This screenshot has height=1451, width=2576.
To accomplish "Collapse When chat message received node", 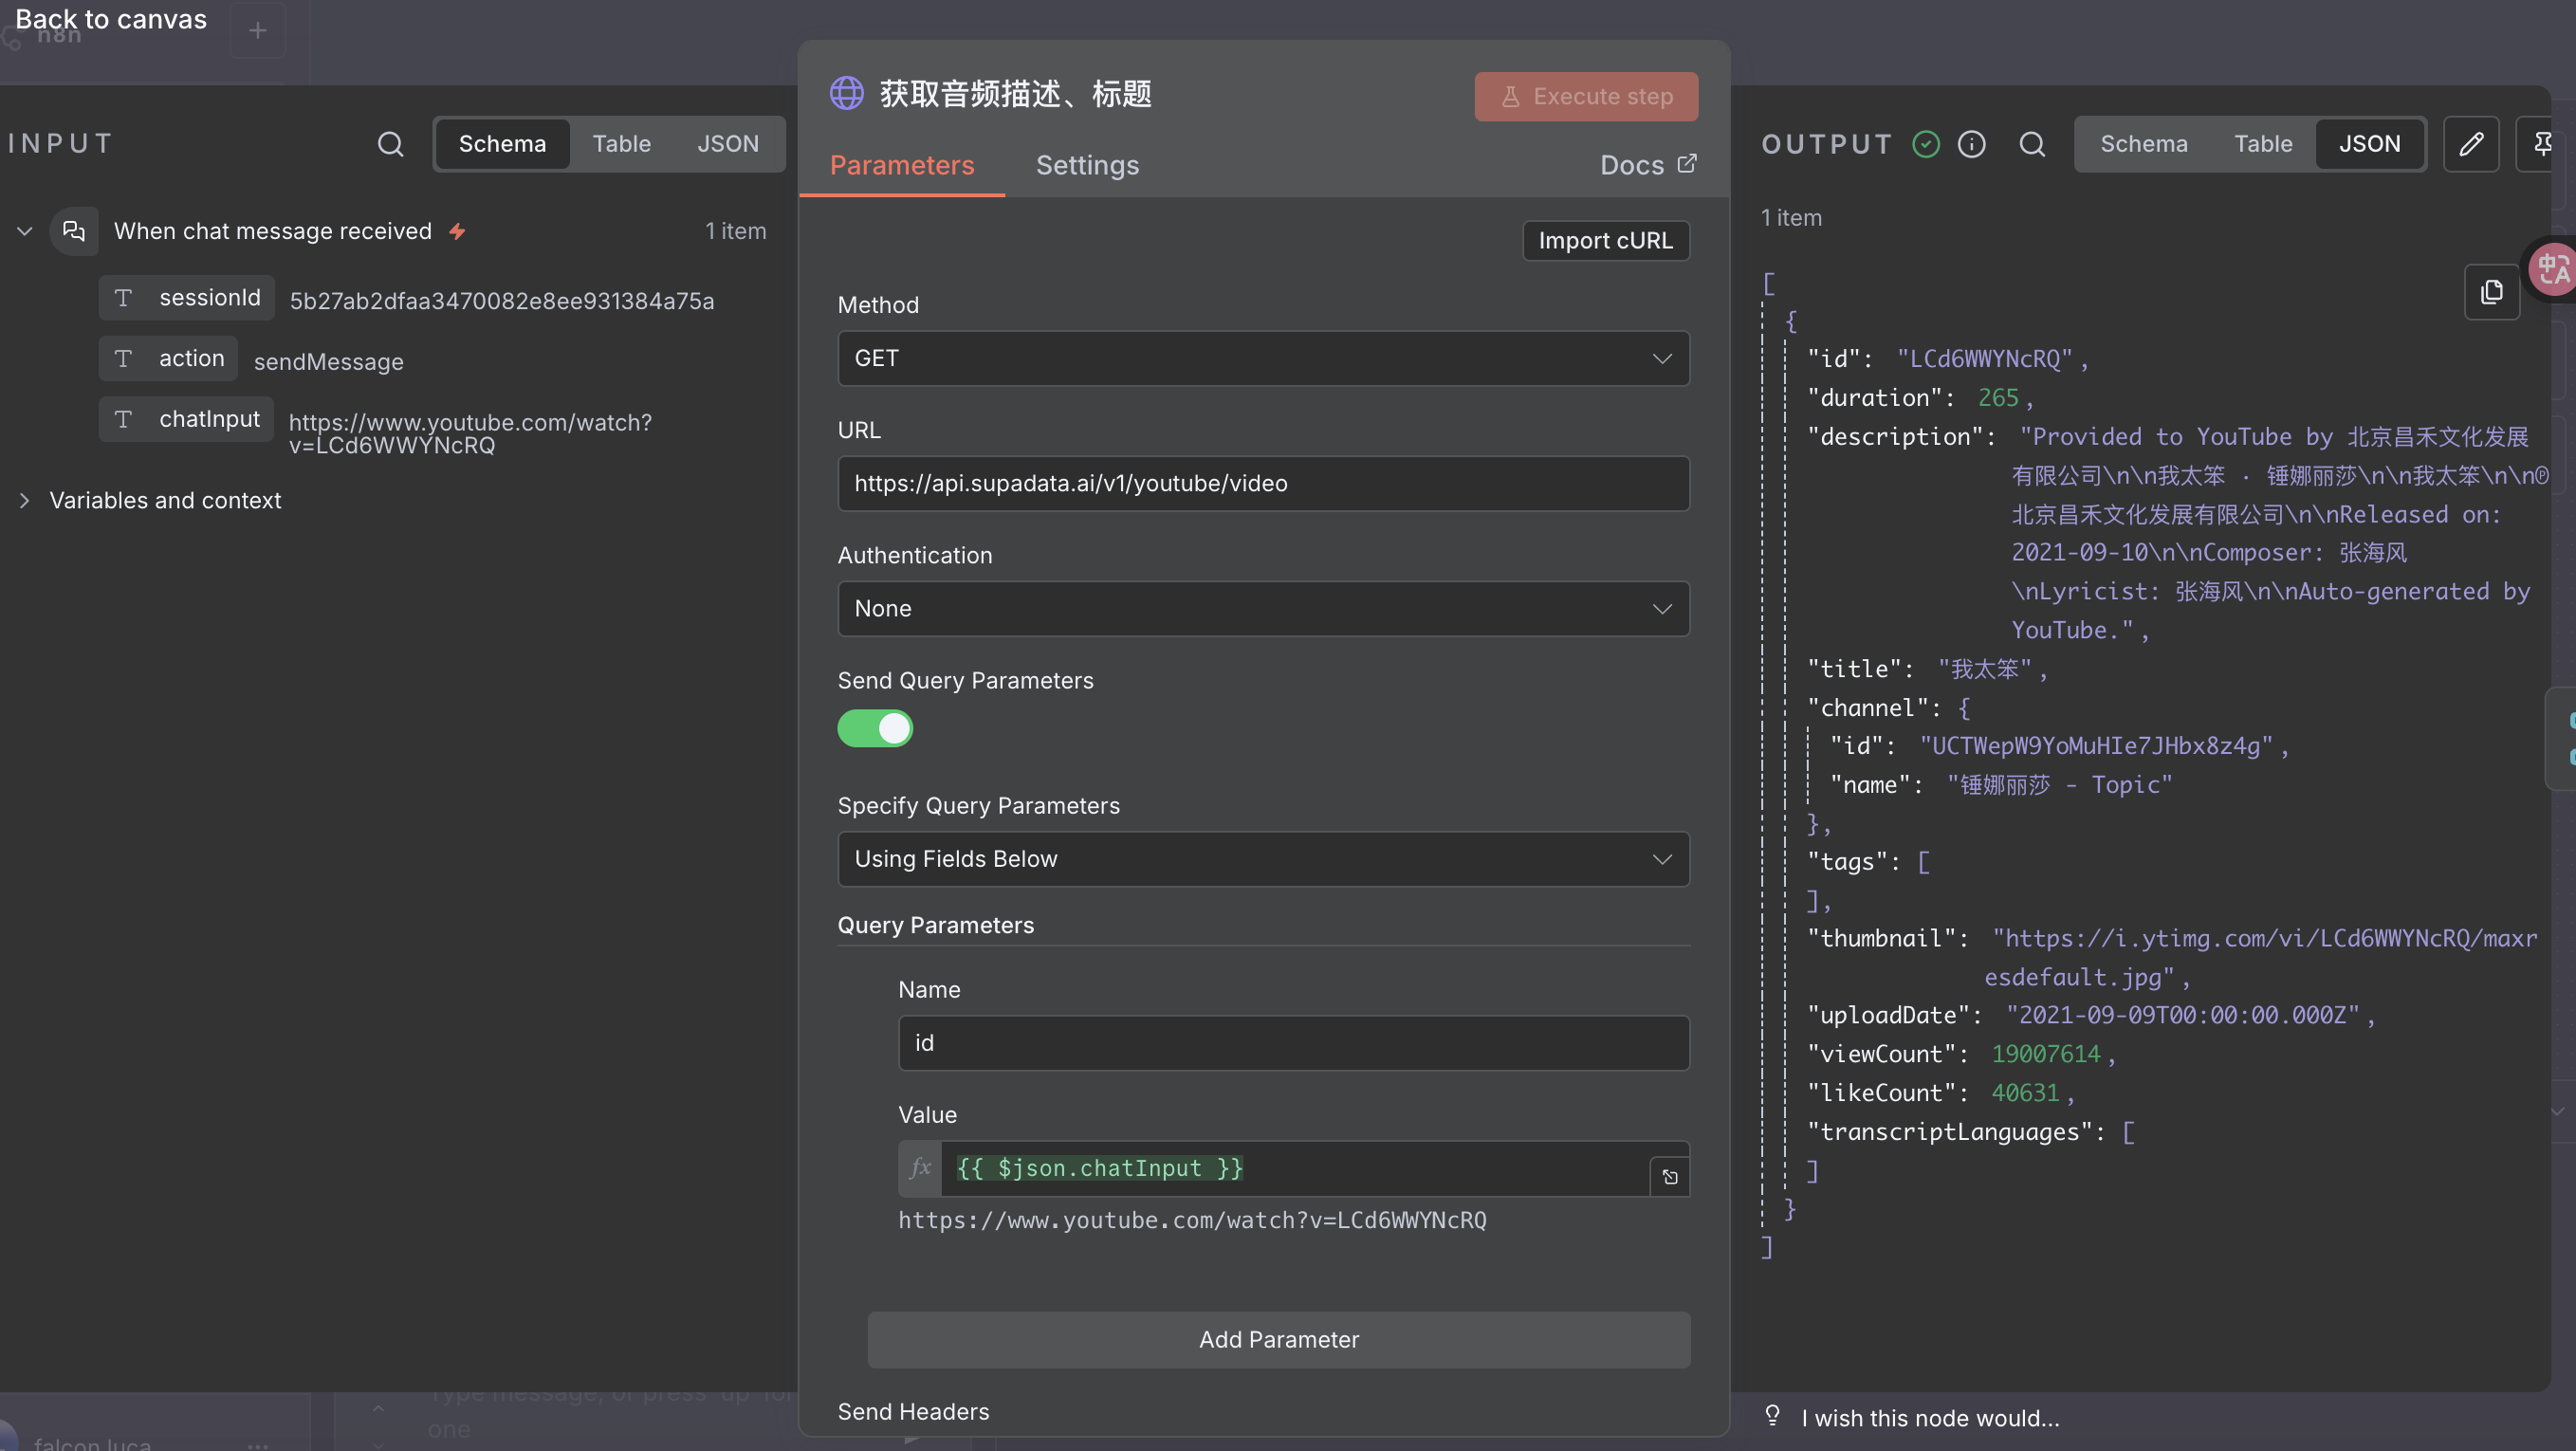I will click(25, 231).
